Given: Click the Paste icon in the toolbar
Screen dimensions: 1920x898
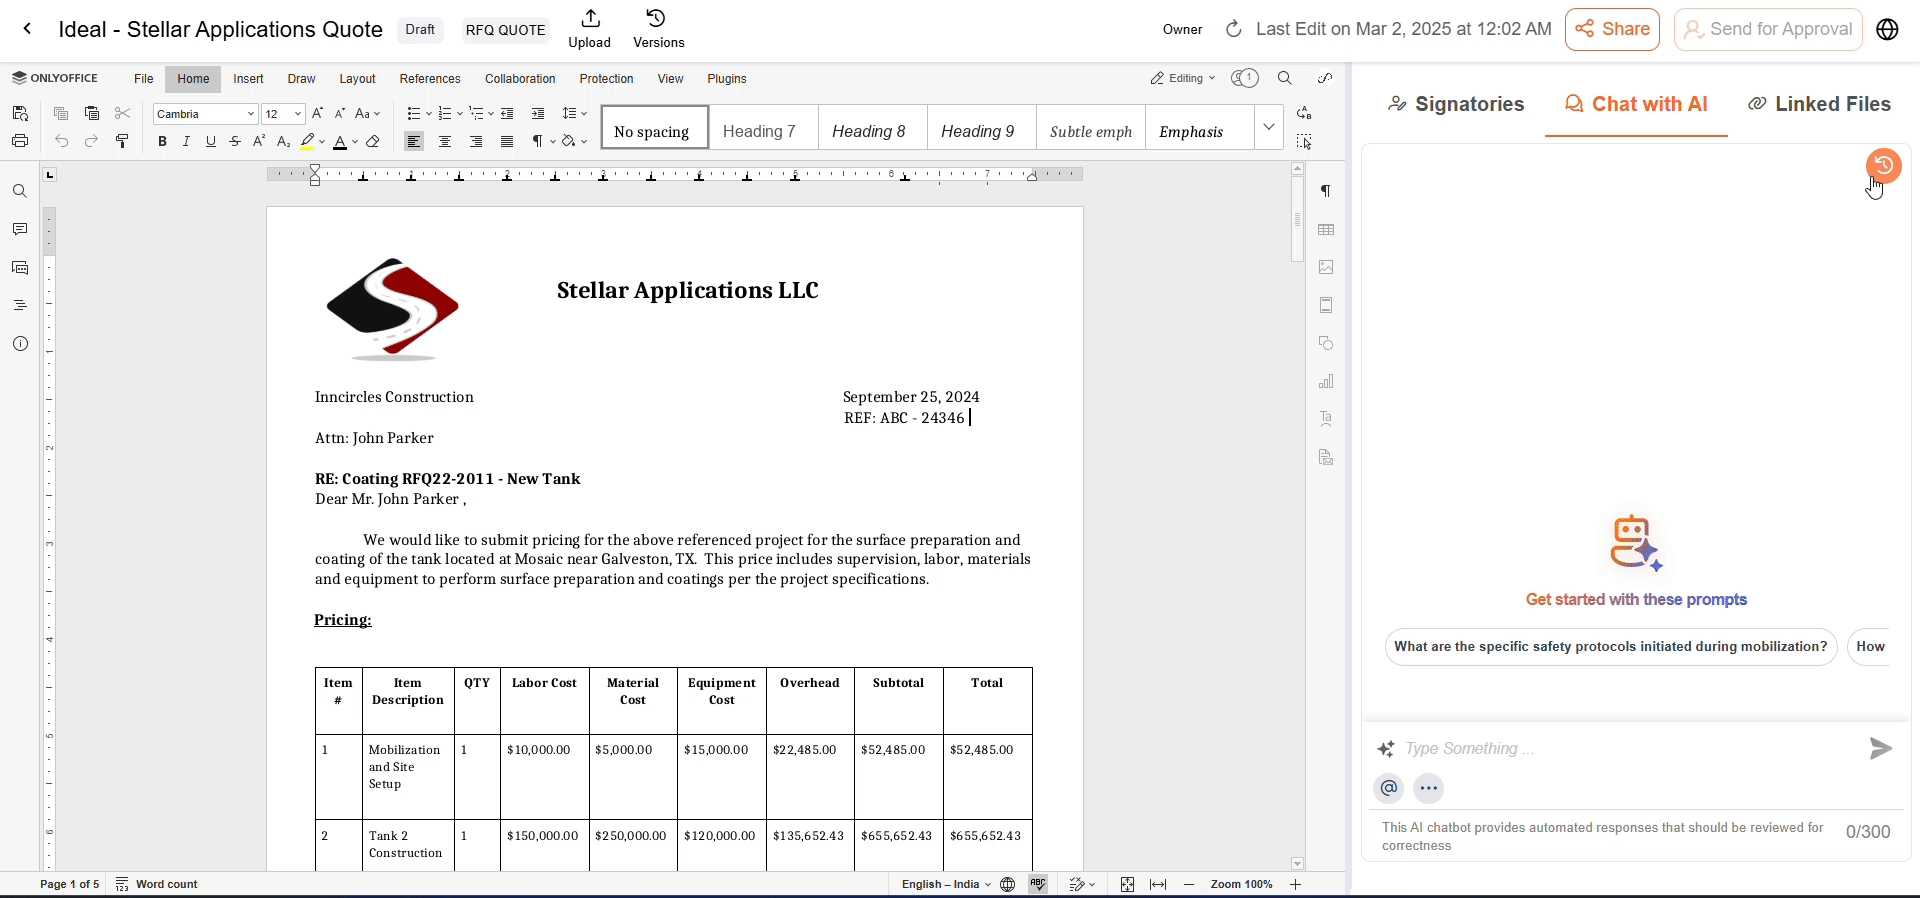Looking at the screenshot, I should pos(92,114).
